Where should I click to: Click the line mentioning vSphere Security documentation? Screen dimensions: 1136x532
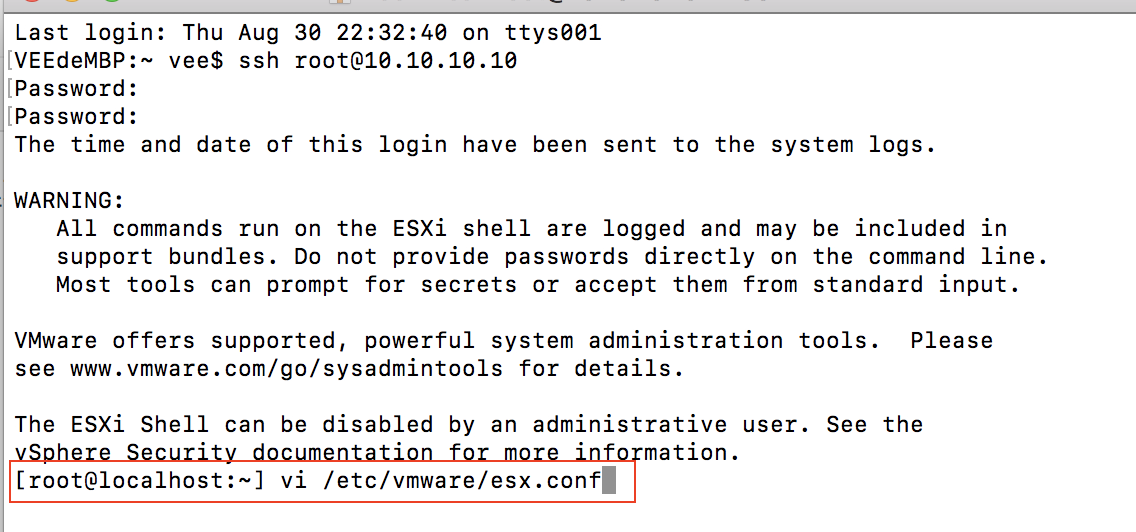pyautogui.click(x=377, y=452)
